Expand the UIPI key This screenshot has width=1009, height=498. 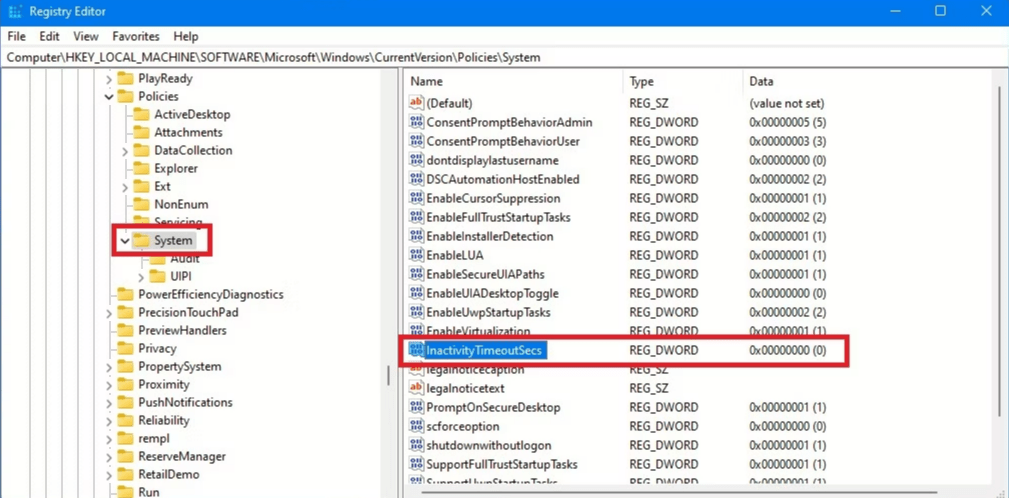(x=141, y=277)
